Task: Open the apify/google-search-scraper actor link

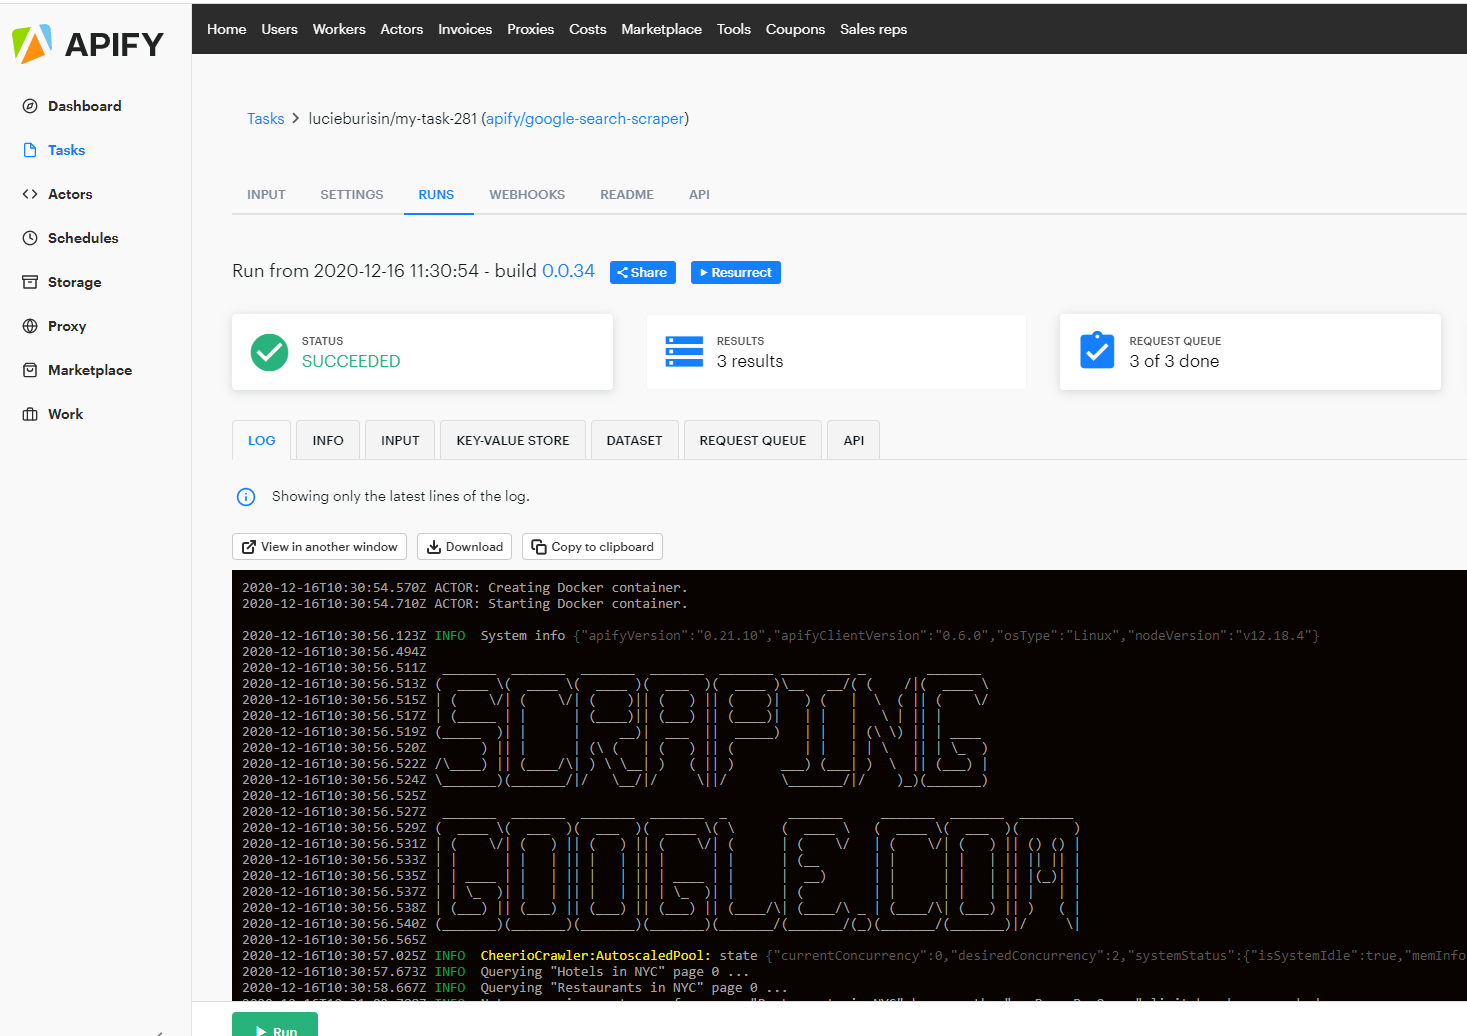Action: tap(585, 119)
